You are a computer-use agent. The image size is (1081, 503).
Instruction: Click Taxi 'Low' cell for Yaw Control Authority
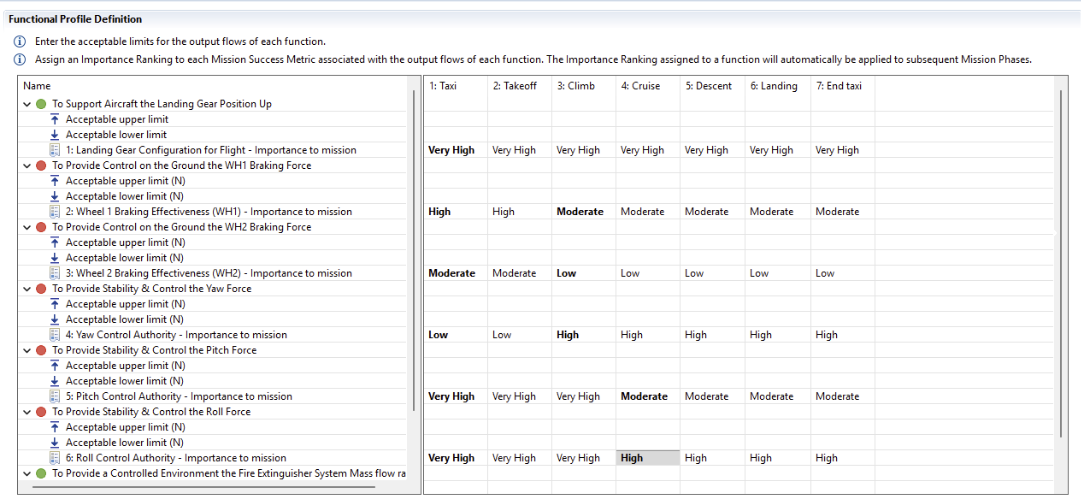(455, 335)
